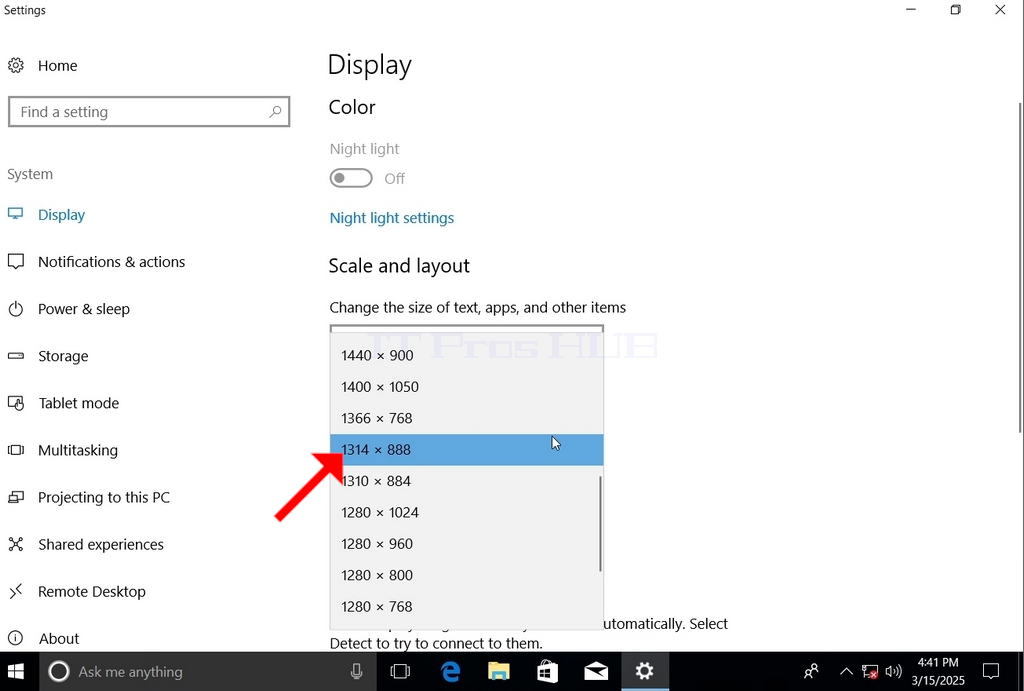1024x691 pixels.
Task: Click the Multitasking icon
Action: point(16,450)
